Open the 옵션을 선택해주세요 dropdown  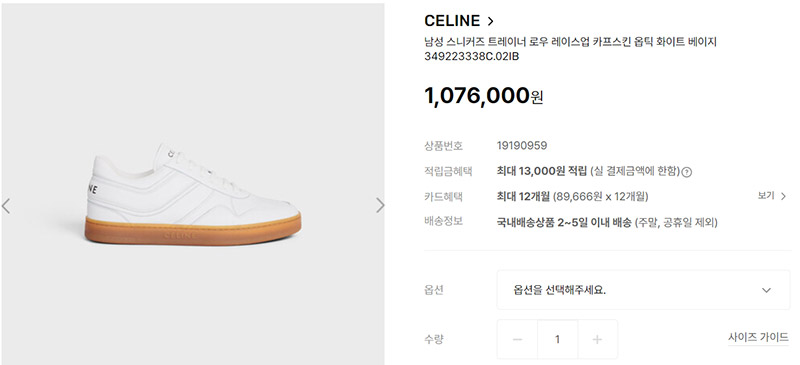pyautogui.click(x=643, y=290)
